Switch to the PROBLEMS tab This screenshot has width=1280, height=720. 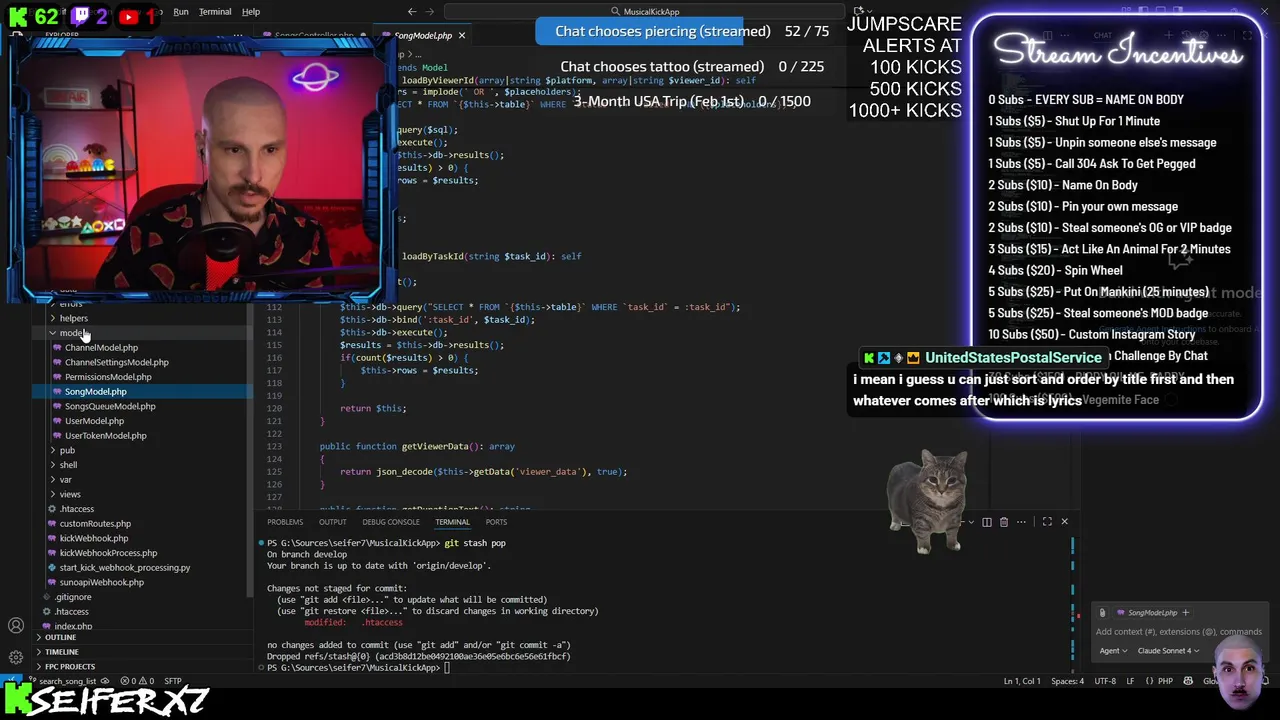tap(285, 522)
